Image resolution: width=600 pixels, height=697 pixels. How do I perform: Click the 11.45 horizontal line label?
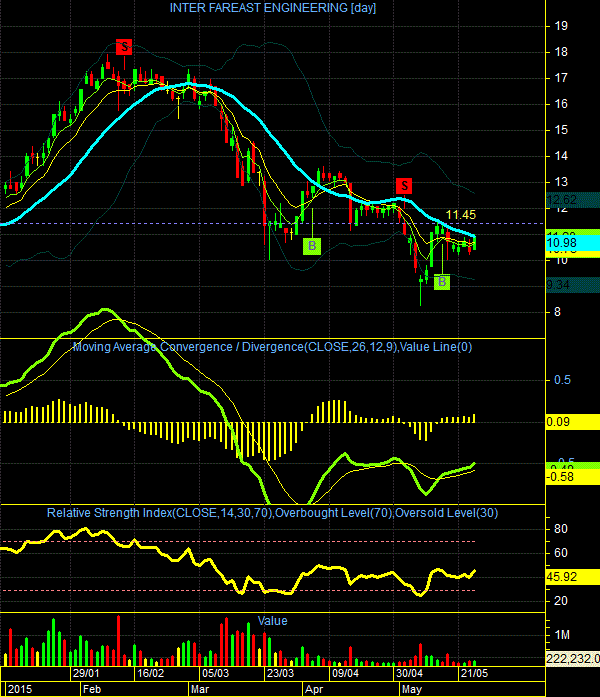point(460,215)
